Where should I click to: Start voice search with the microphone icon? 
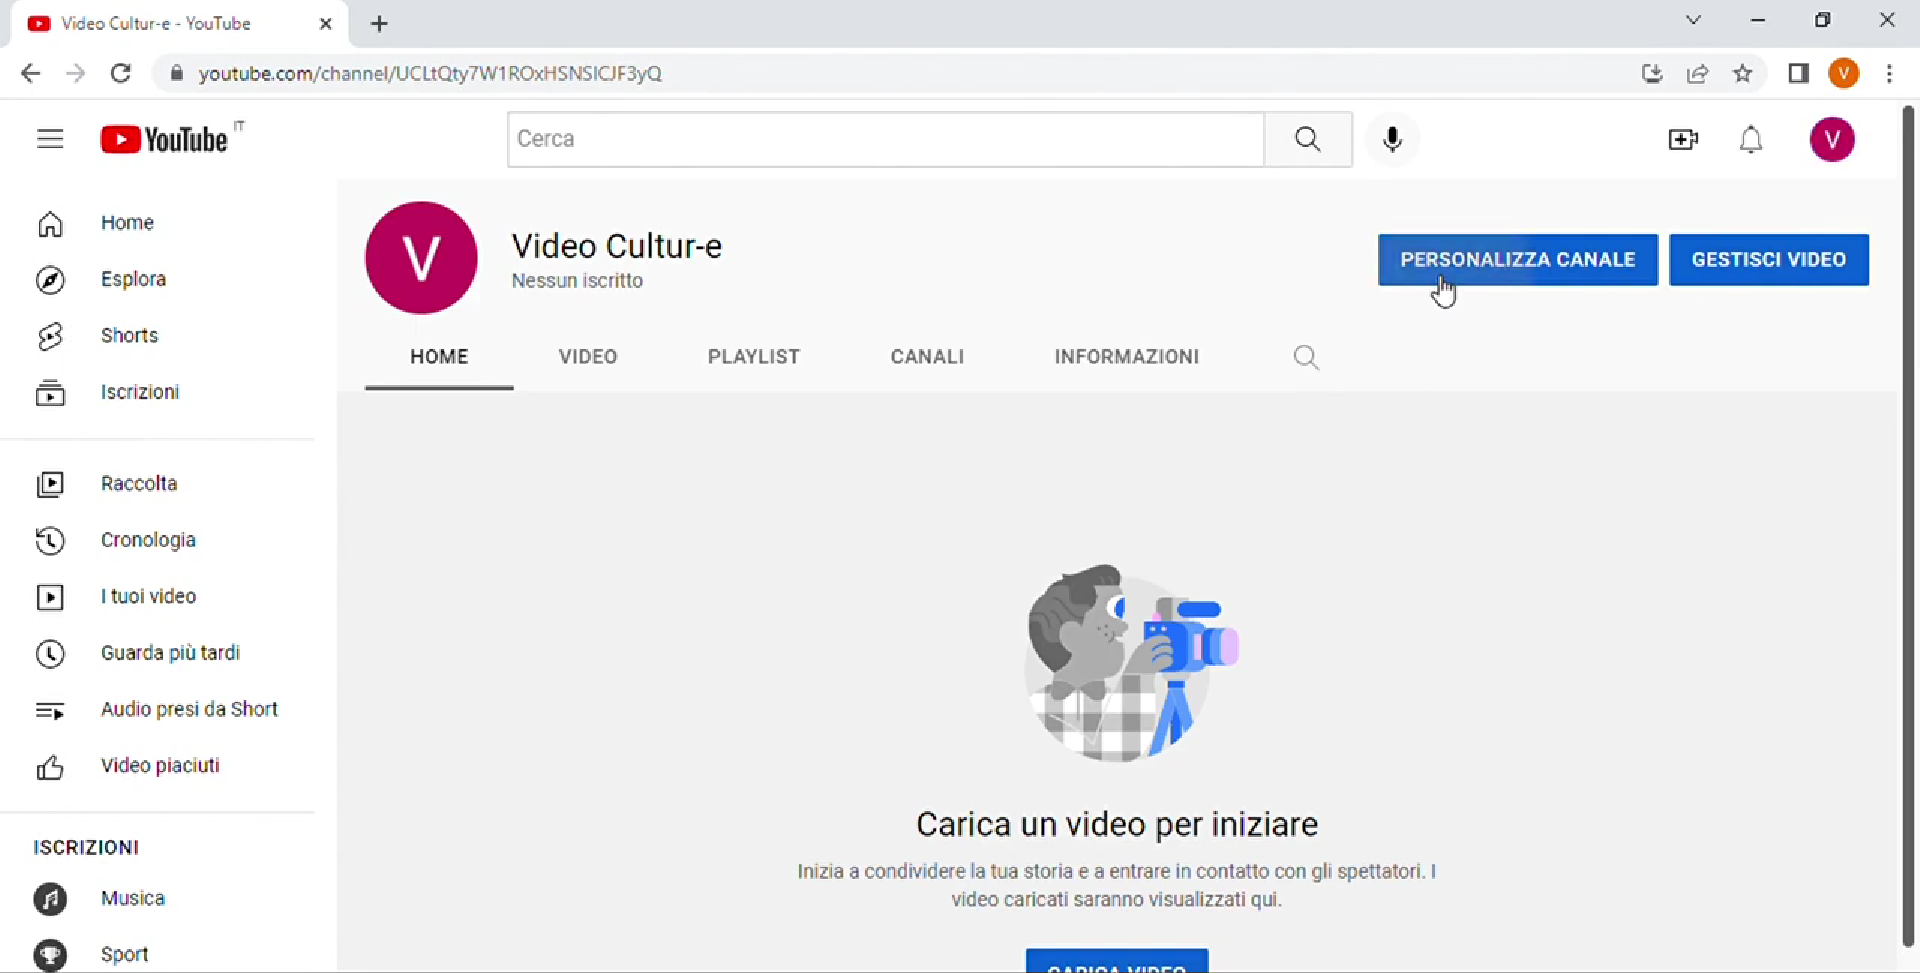click(1393, 139)
